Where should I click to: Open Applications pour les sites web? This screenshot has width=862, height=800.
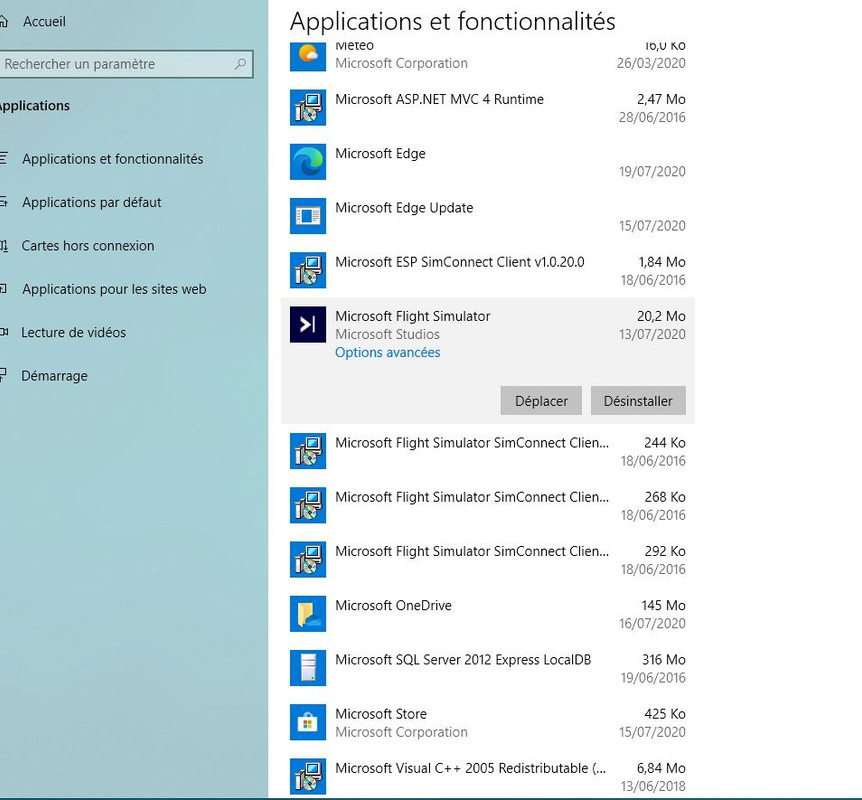coord(114,289)
